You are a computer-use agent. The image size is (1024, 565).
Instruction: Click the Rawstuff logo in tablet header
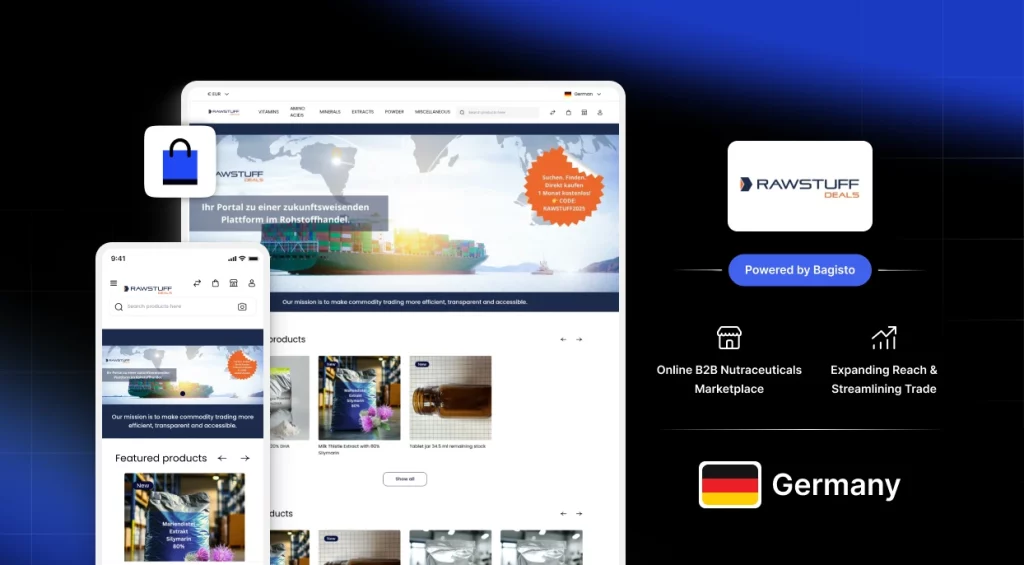223,112
